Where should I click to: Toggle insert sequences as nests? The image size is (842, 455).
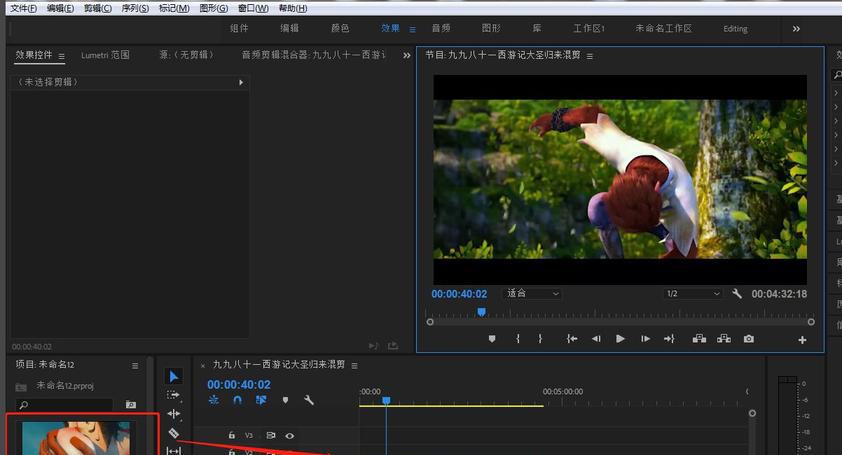click(x=214, y=400)
